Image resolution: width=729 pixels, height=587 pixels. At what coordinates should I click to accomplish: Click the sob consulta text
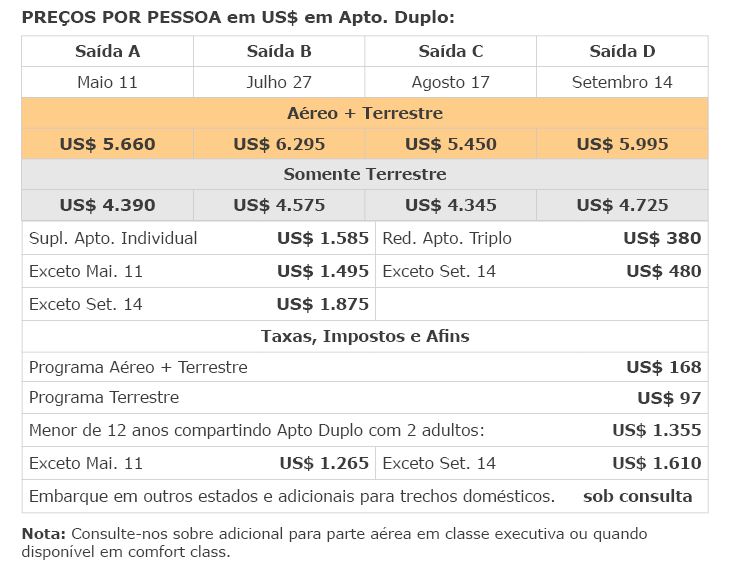[x=637, y=496]
